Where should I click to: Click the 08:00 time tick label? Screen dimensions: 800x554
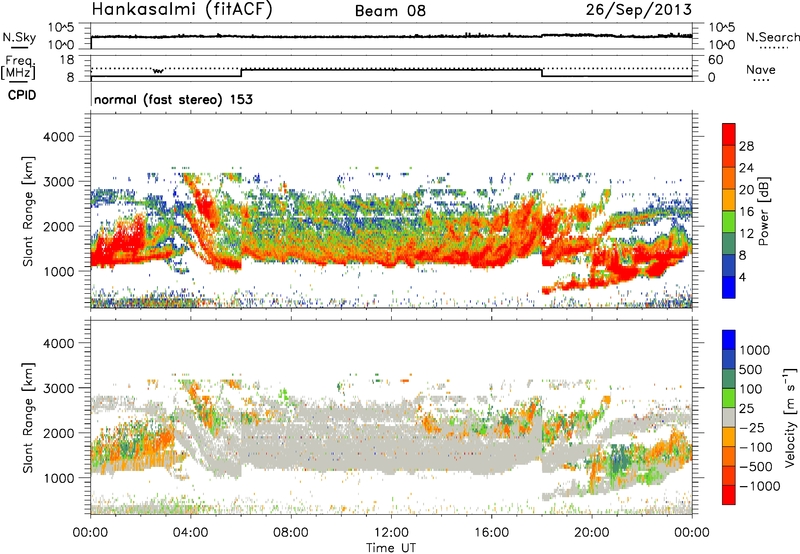[291, 533]
